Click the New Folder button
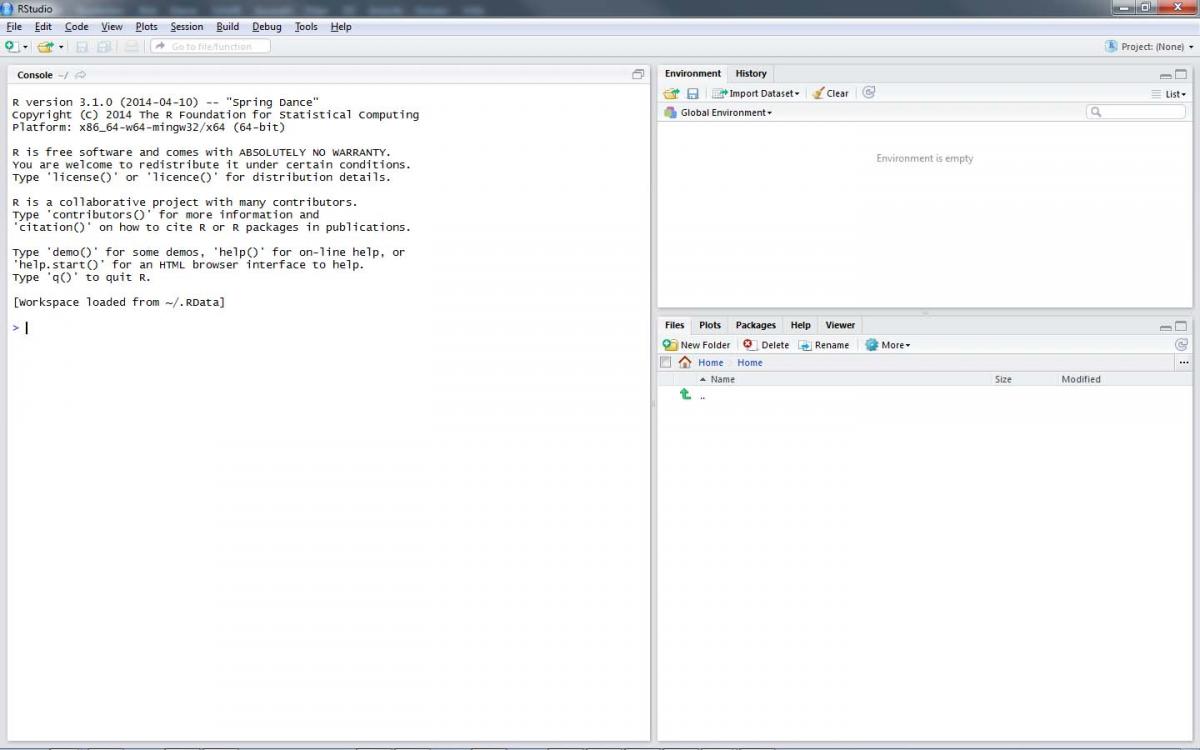The width and height of the screenshot is (1200, 750). pos(697,345)
